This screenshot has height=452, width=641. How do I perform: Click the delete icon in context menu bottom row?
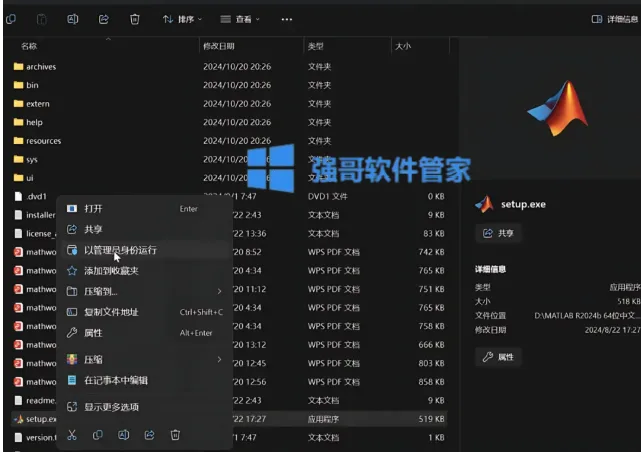coord(175,435)
